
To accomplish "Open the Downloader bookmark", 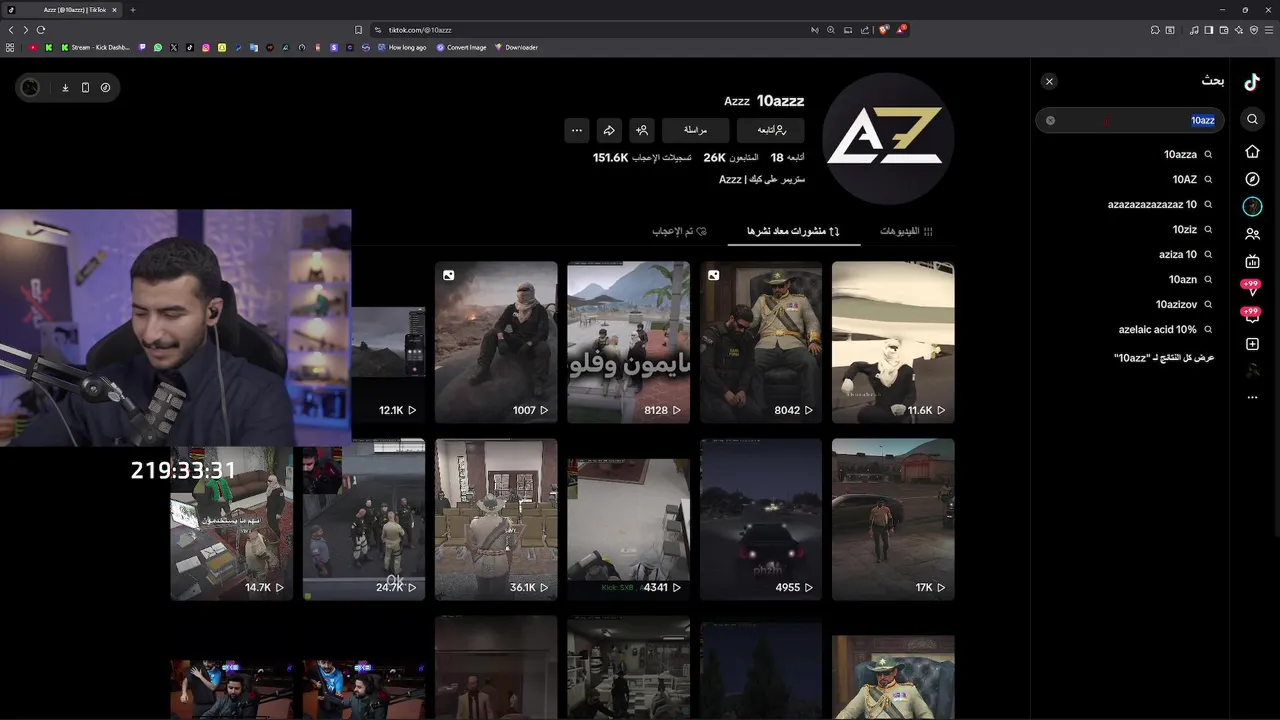I will [516, 47].
